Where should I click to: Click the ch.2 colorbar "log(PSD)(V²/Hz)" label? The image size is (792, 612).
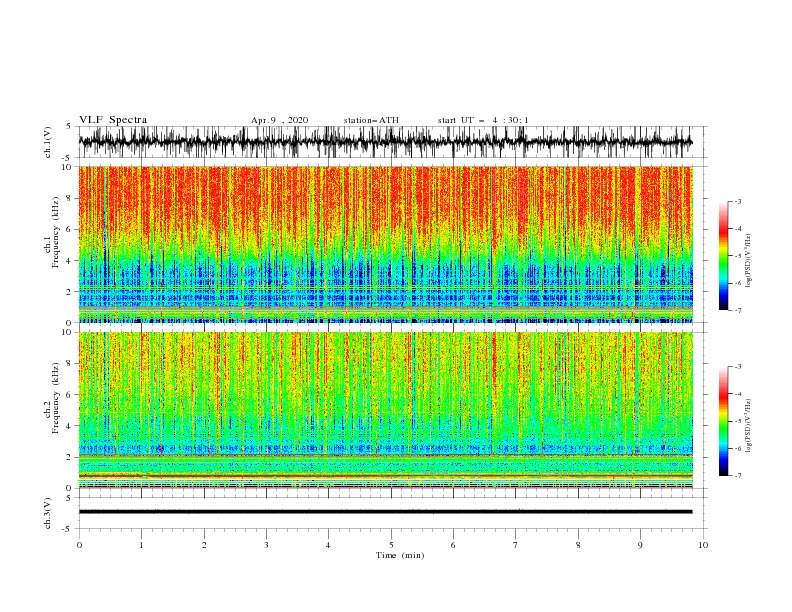coord(749,425)
